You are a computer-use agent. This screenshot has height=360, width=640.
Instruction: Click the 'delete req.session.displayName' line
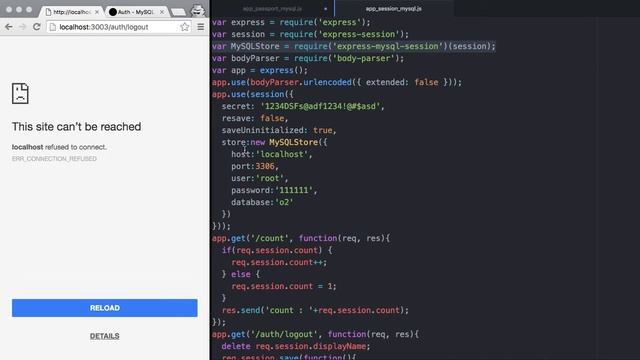(296, 346)
